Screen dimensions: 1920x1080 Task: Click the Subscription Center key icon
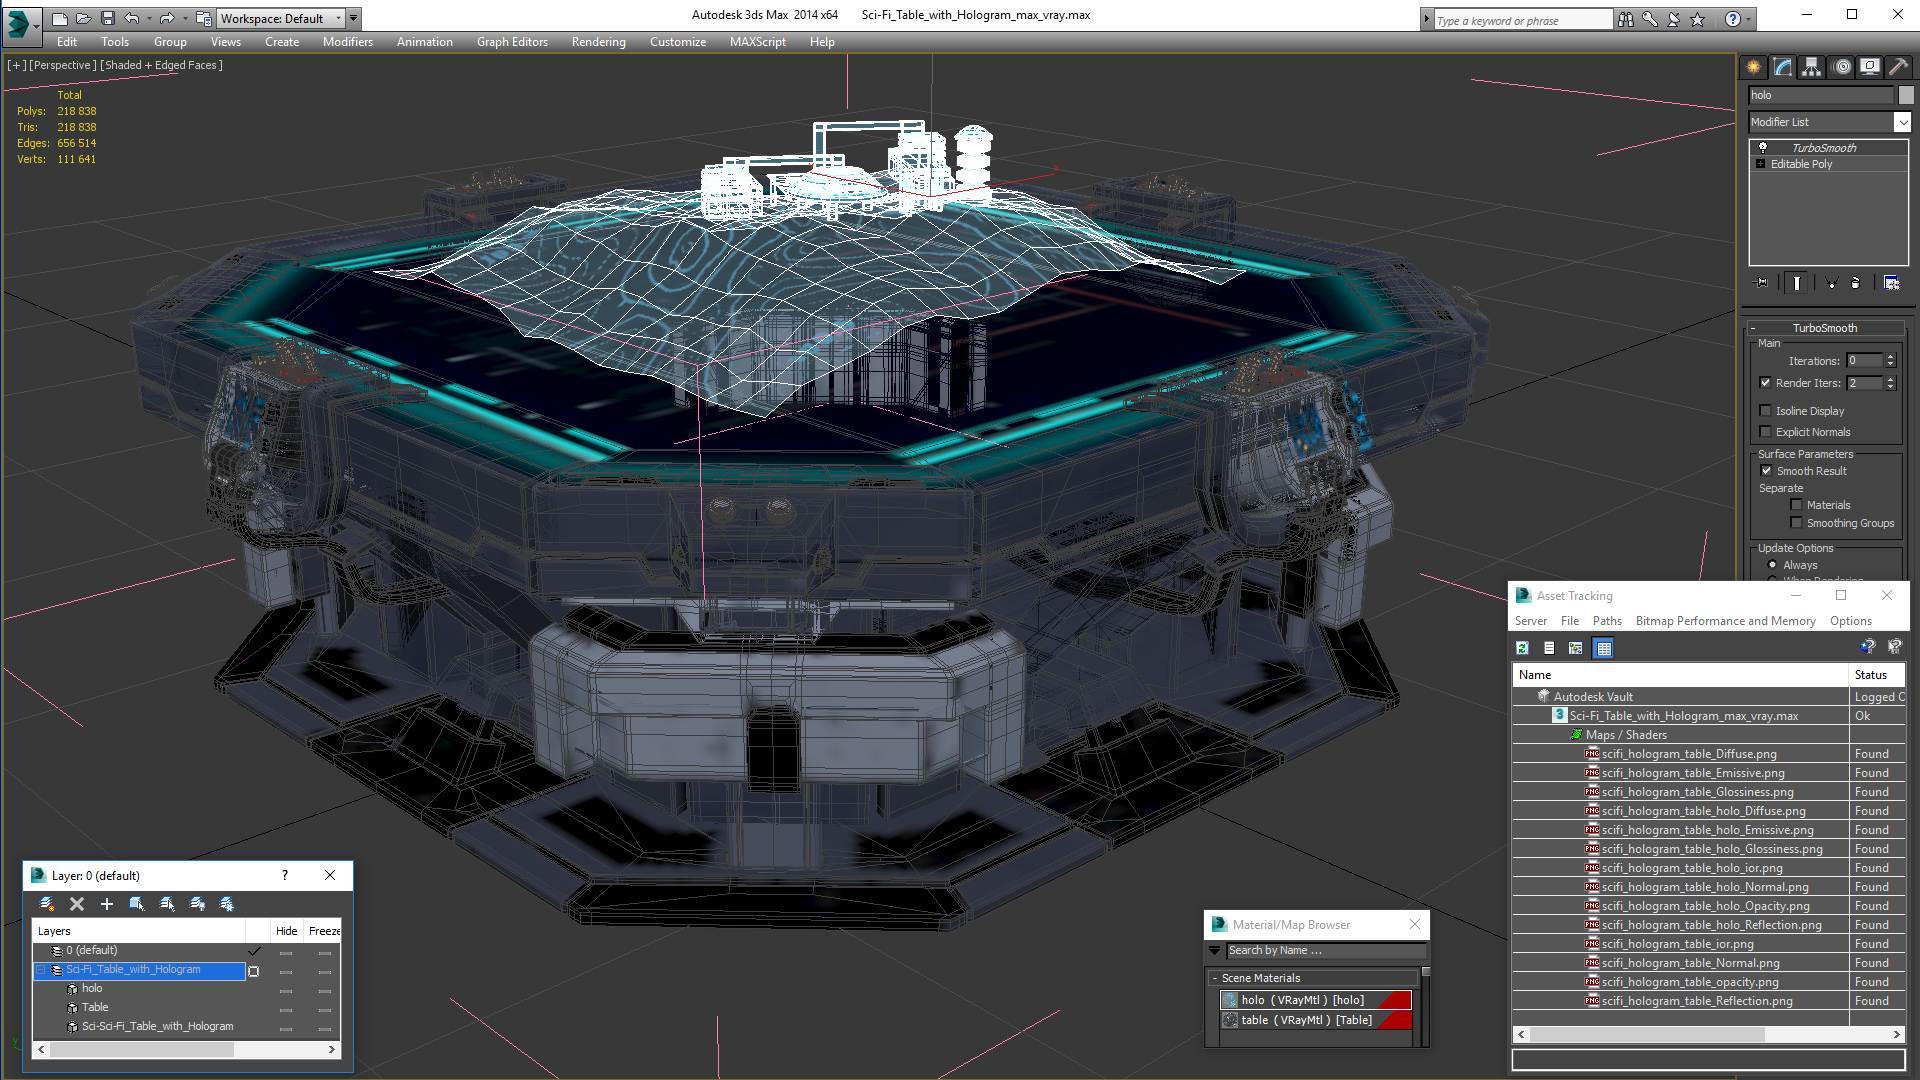[x=1650, y=19]
